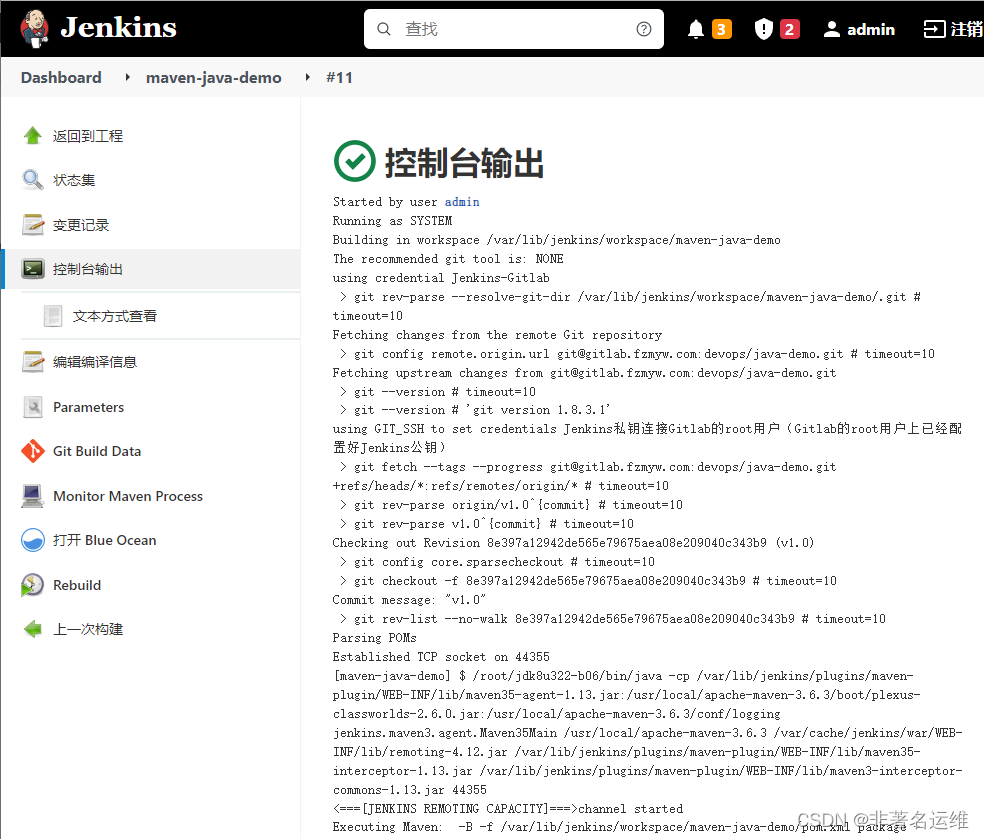Image resolution: width=984 pixels, height=839 pixels.
Task: Click the Git Build Data icon
Action: (33, 451)
